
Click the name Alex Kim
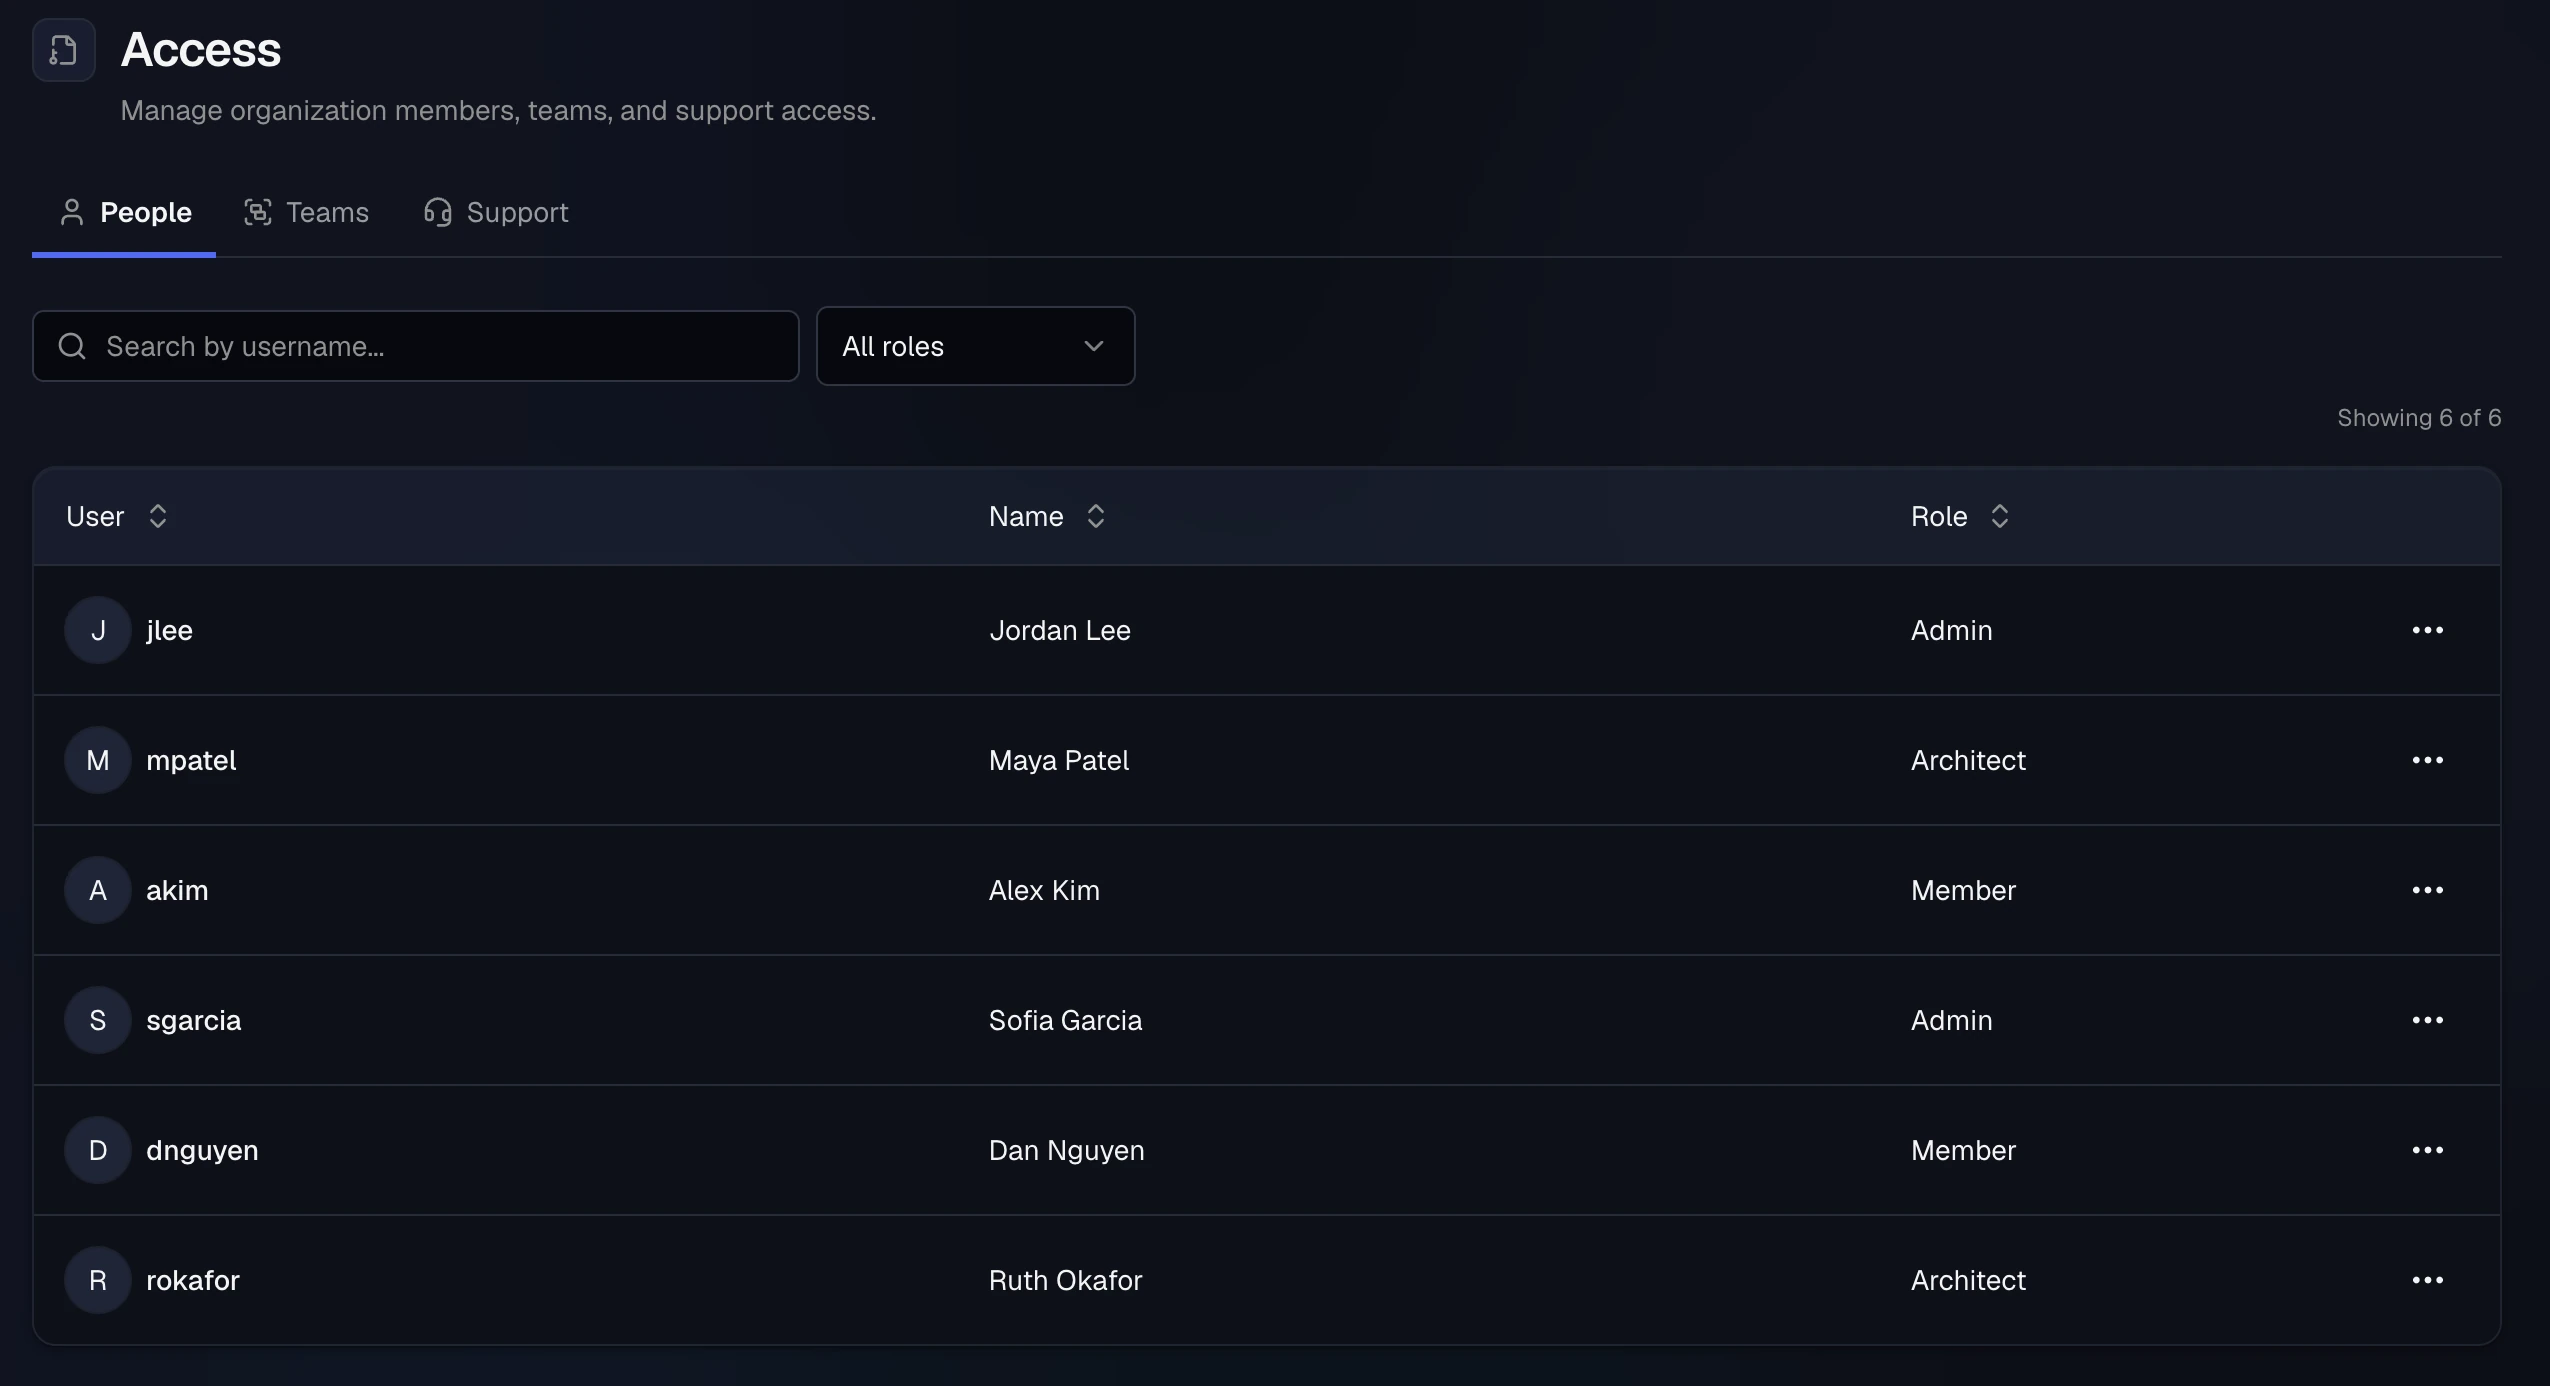coord(1044,890)
